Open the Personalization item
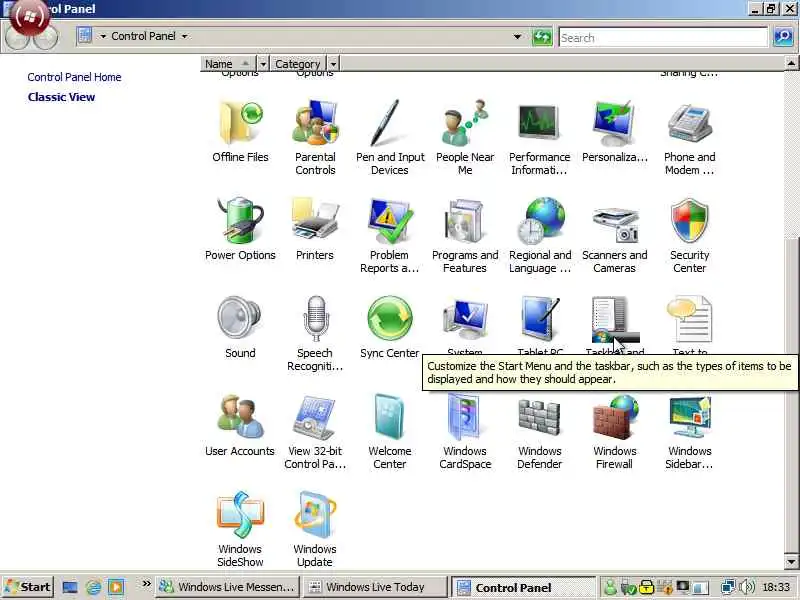Image resolution: width=800 pixels, height=600 pixels. pyautogui.click(x=614, y=131)
